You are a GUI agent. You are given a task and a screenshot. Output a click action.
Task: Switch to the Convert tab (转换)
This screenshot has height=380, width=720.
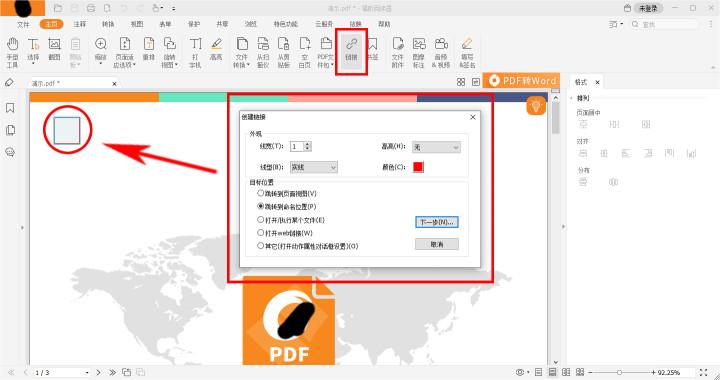pyautogui.click(x=108, y=24)
